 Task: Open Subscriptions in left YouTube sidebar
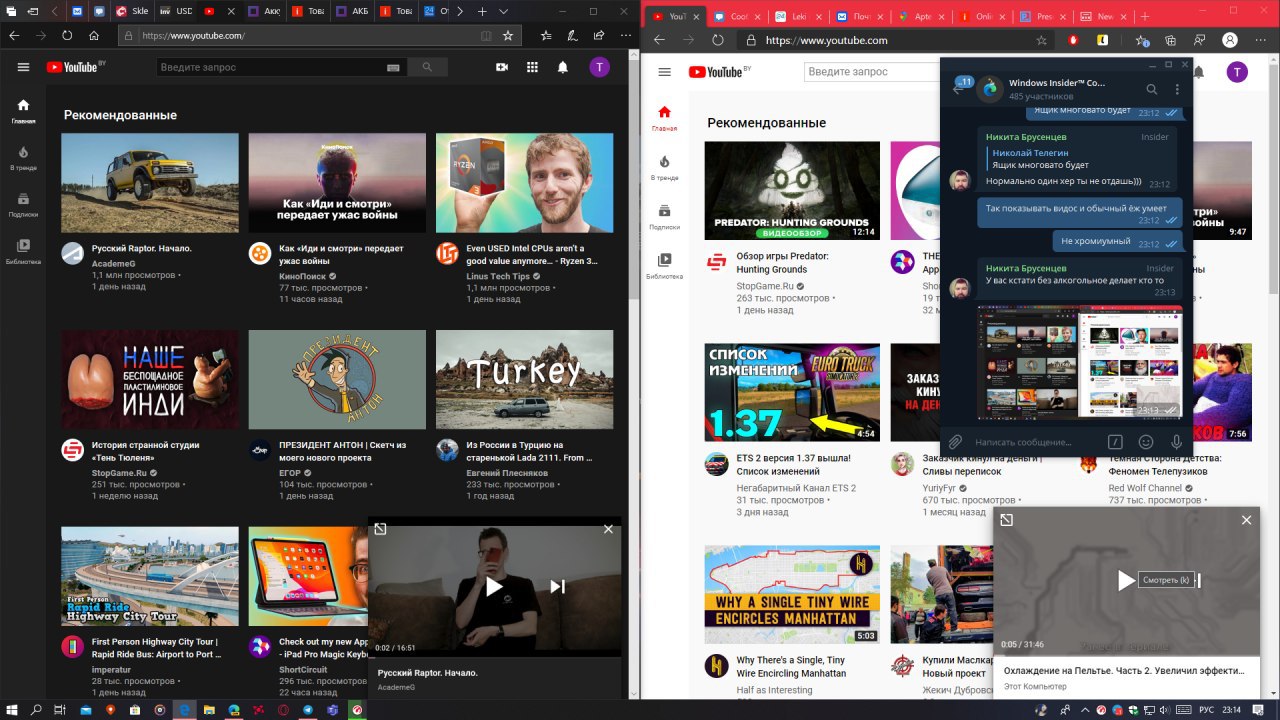pos(23,205)
